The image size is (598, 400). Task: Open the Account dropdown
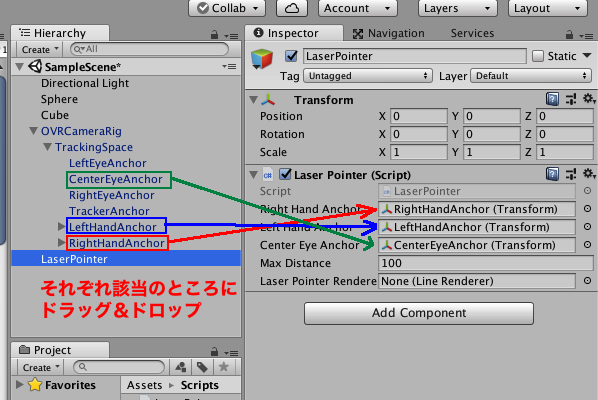click(358, 8)
